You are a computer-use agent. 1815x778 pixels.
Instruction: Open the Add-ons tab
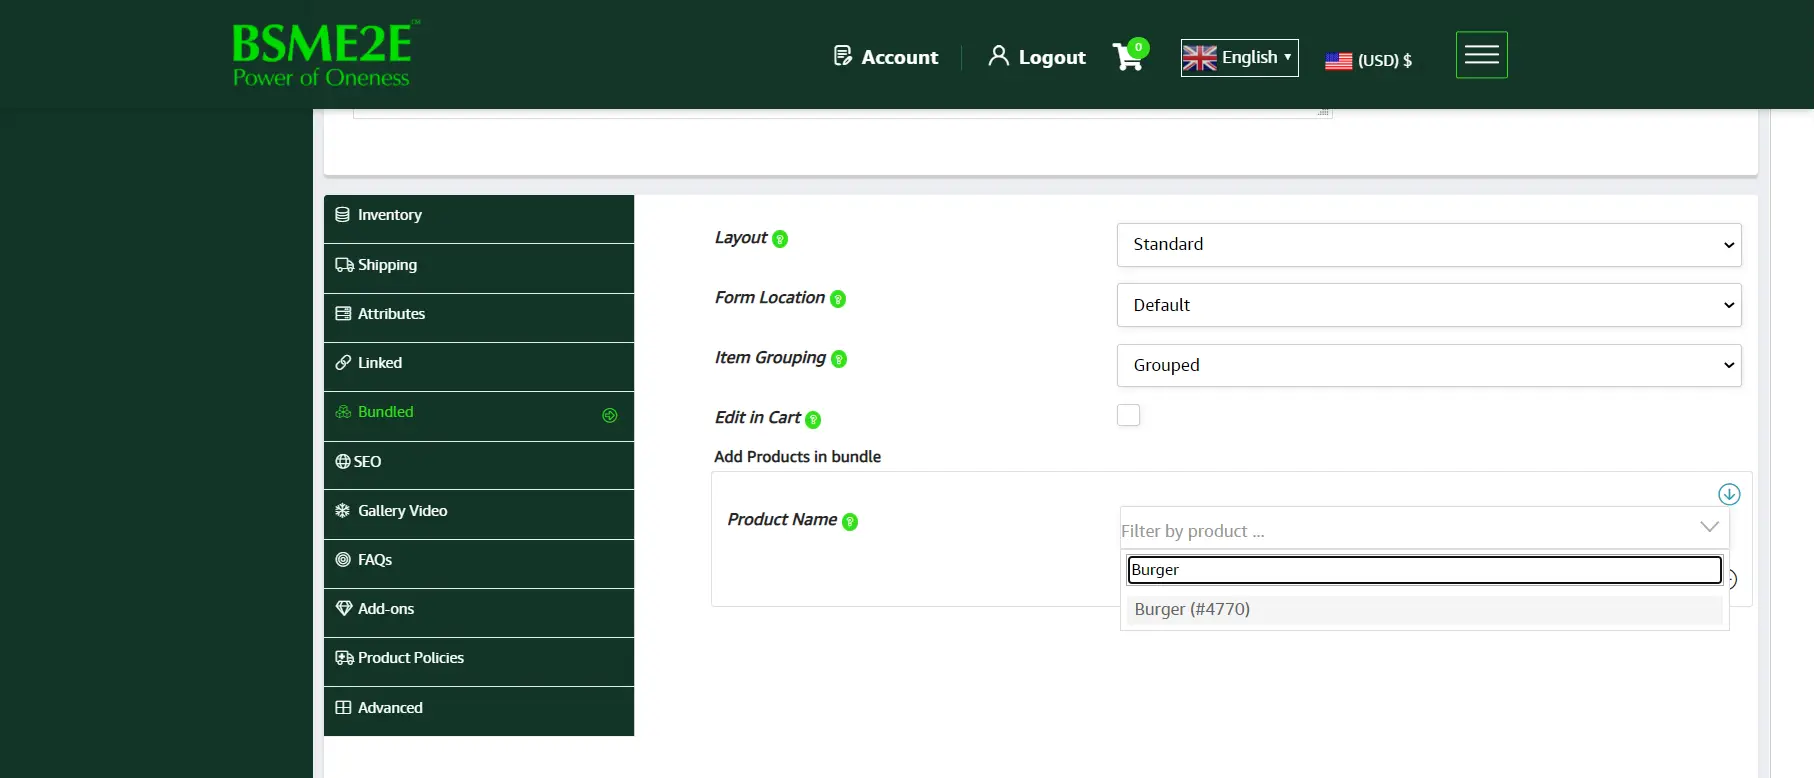click(479, 612)
